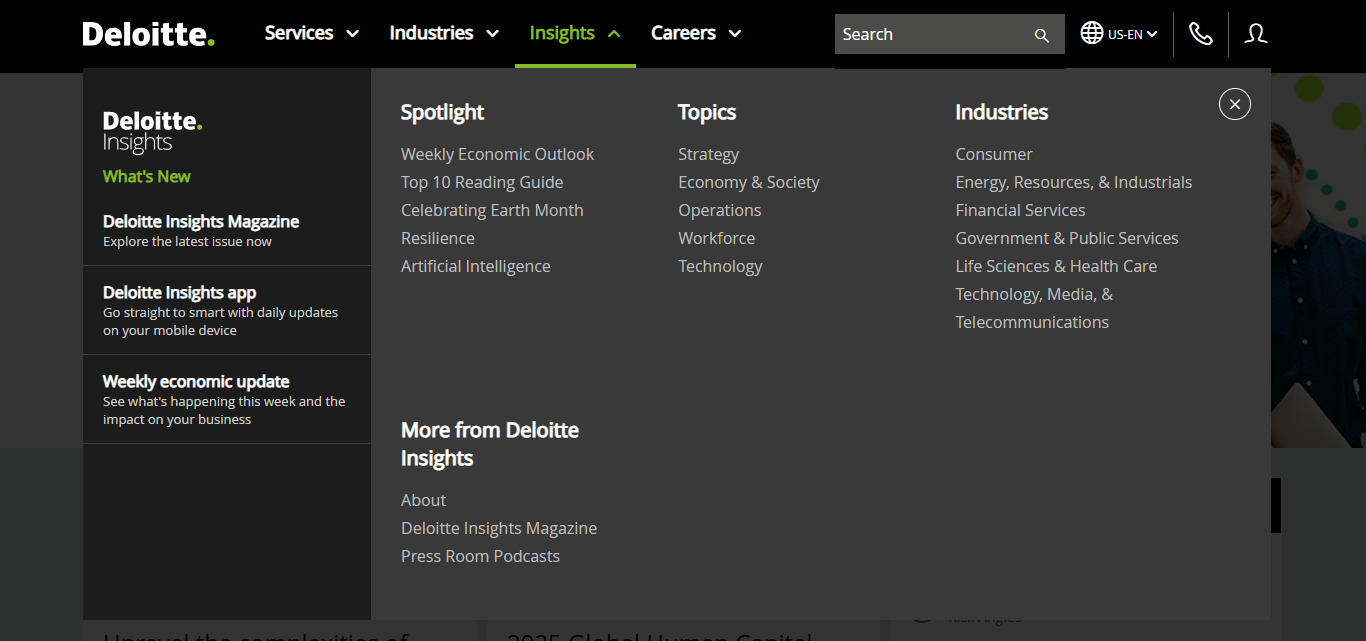The width and height of the screenshot is (1366, 641).
Task: Open the US-EN language dropdown
Action: [x=1132, y=34]
